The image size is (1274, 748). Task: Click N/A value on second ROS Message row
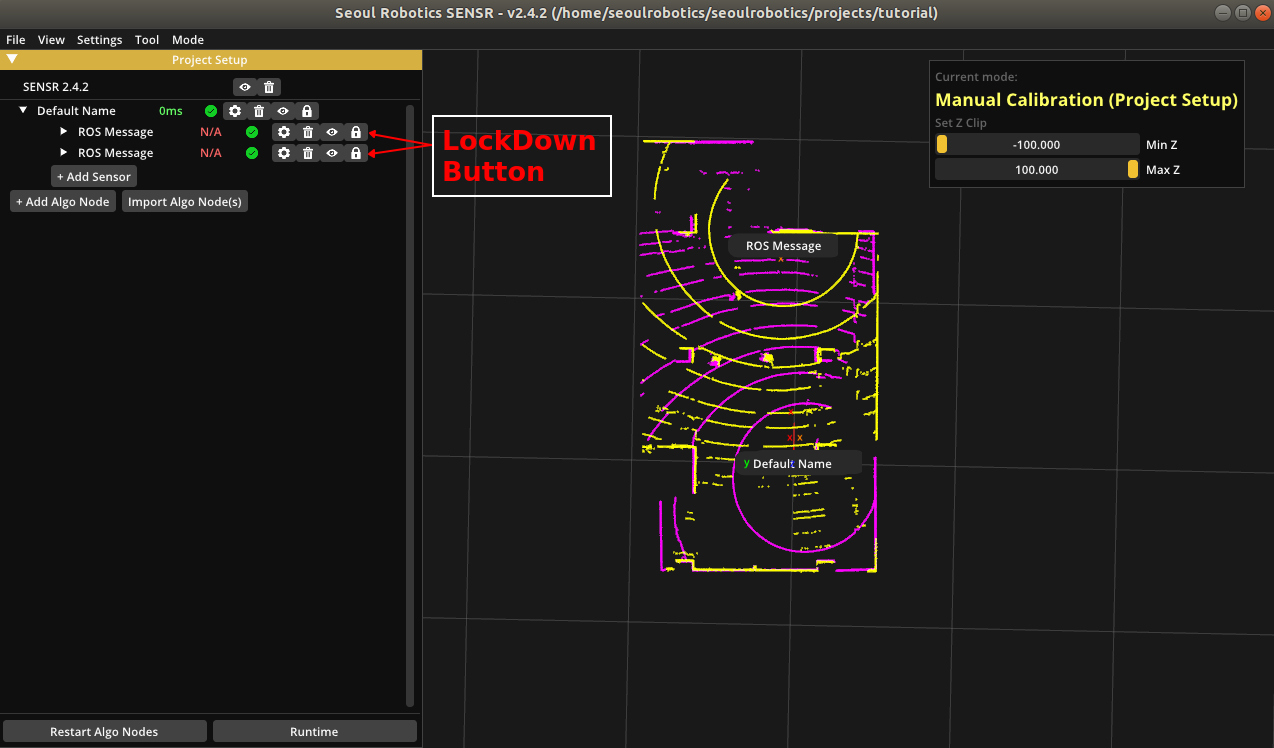point(211,153)
